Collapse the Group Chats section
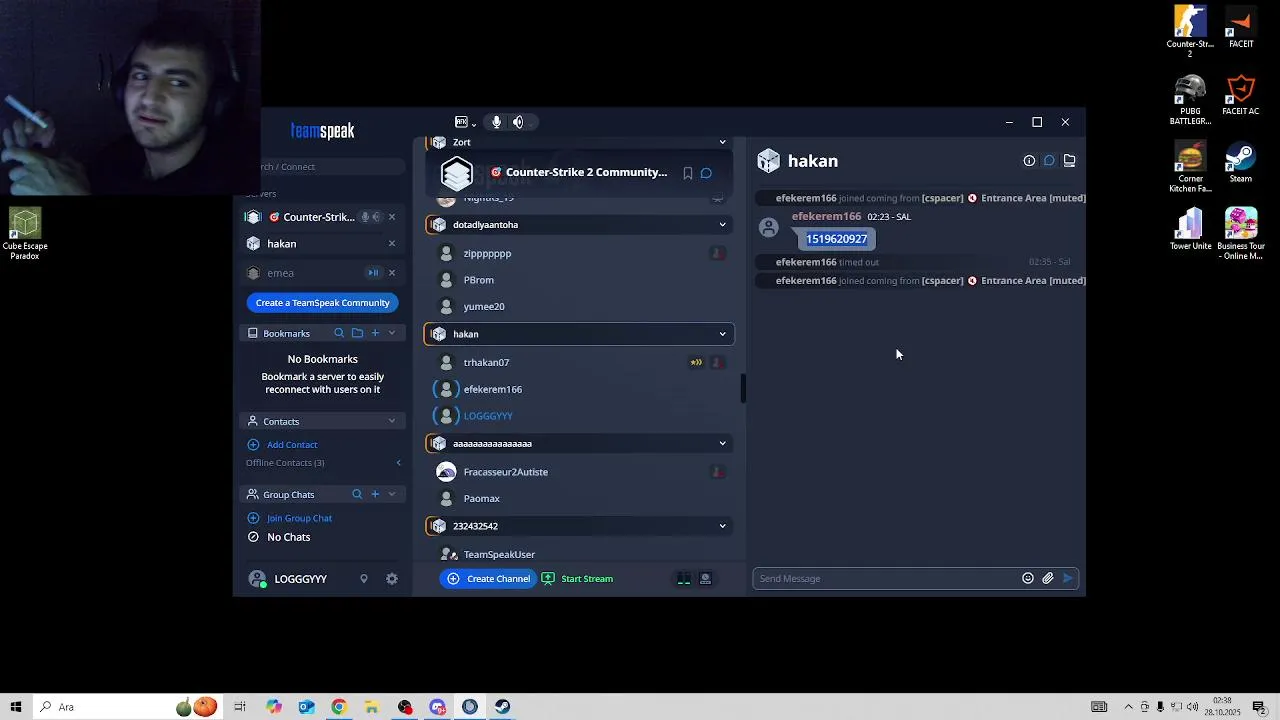 tap(391, 494)
